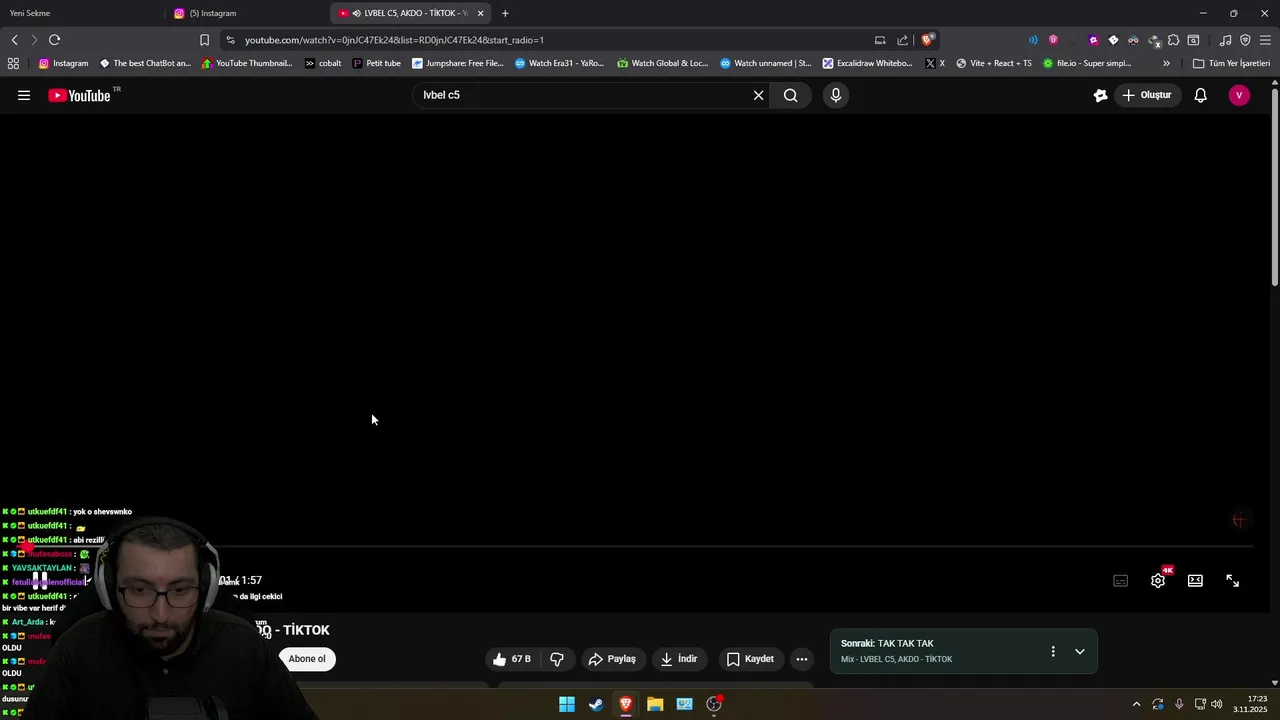Clear the search box text
Screen dimensions: 1280x720
click(x=758, y=95)
